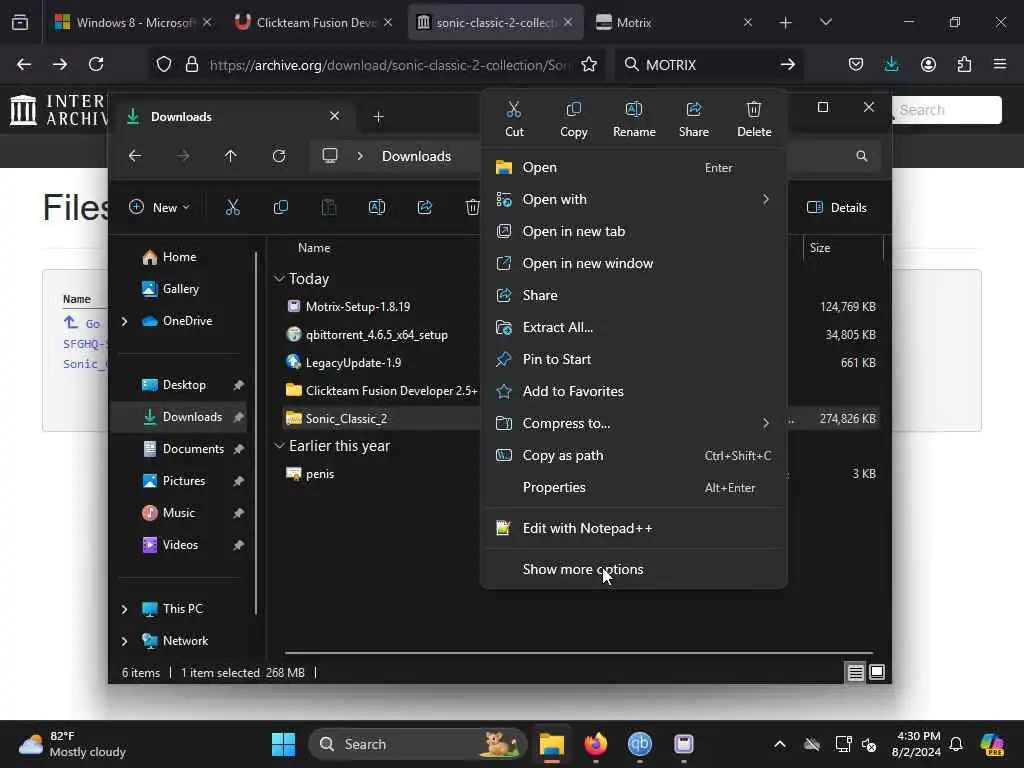This screenshot has height=768, width=1024.
Task: Click Copy icon in context menu
Action: [573, 110]
